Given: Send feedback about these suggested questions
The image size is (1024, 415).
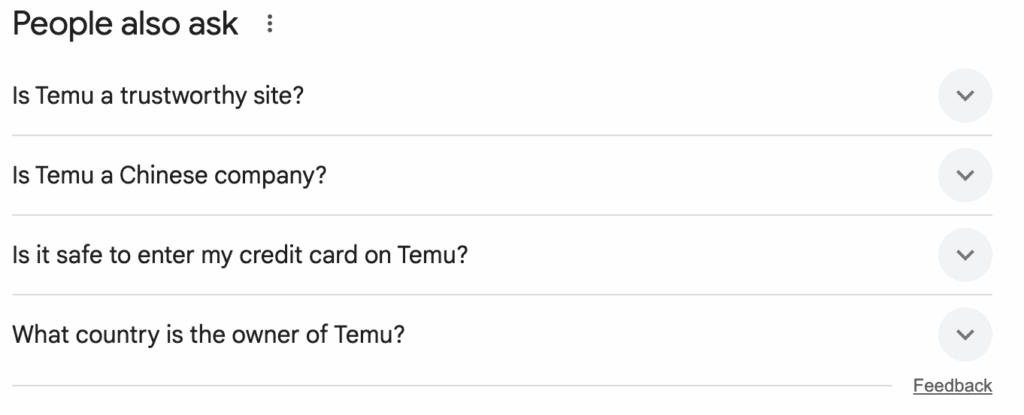Looking at the screenshot, I should tap(952, 386).
